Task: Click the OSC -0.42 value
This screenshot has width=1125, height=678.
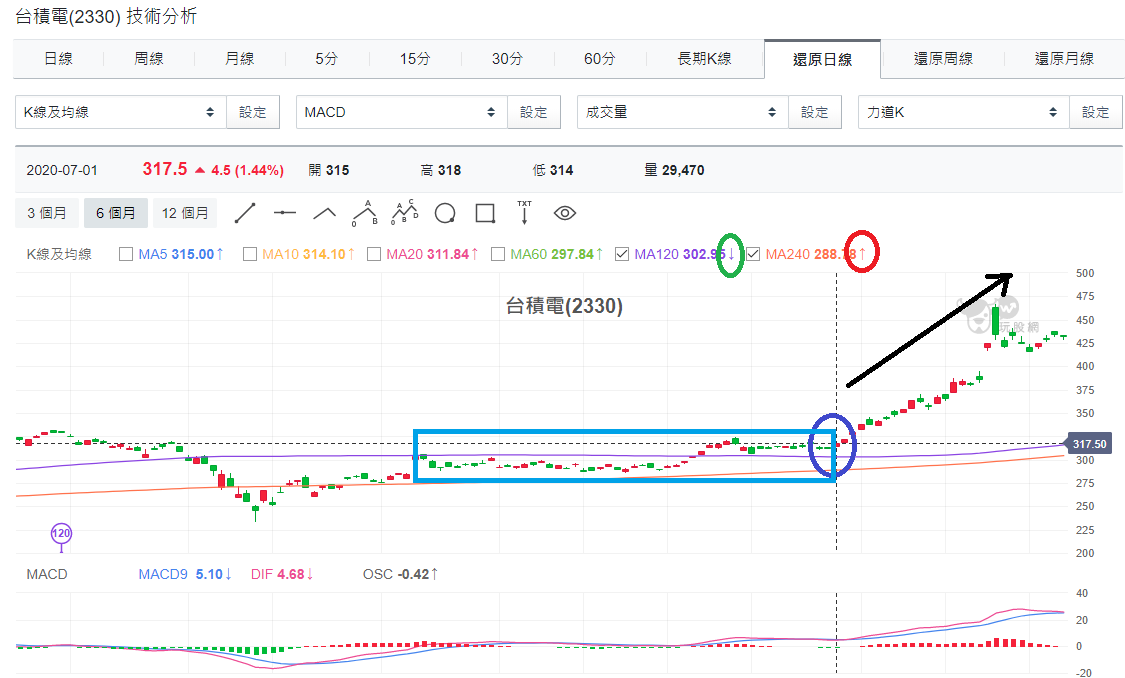Action: [x=400, y=575]
